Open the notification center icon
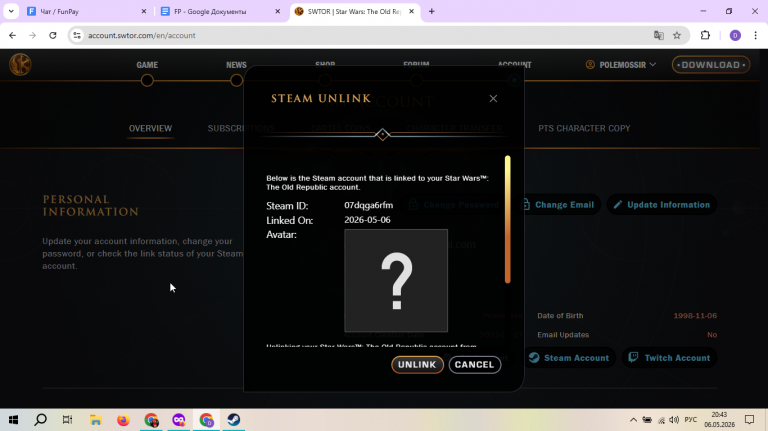This screenshot has width=768, height=431. click(749, 420)
